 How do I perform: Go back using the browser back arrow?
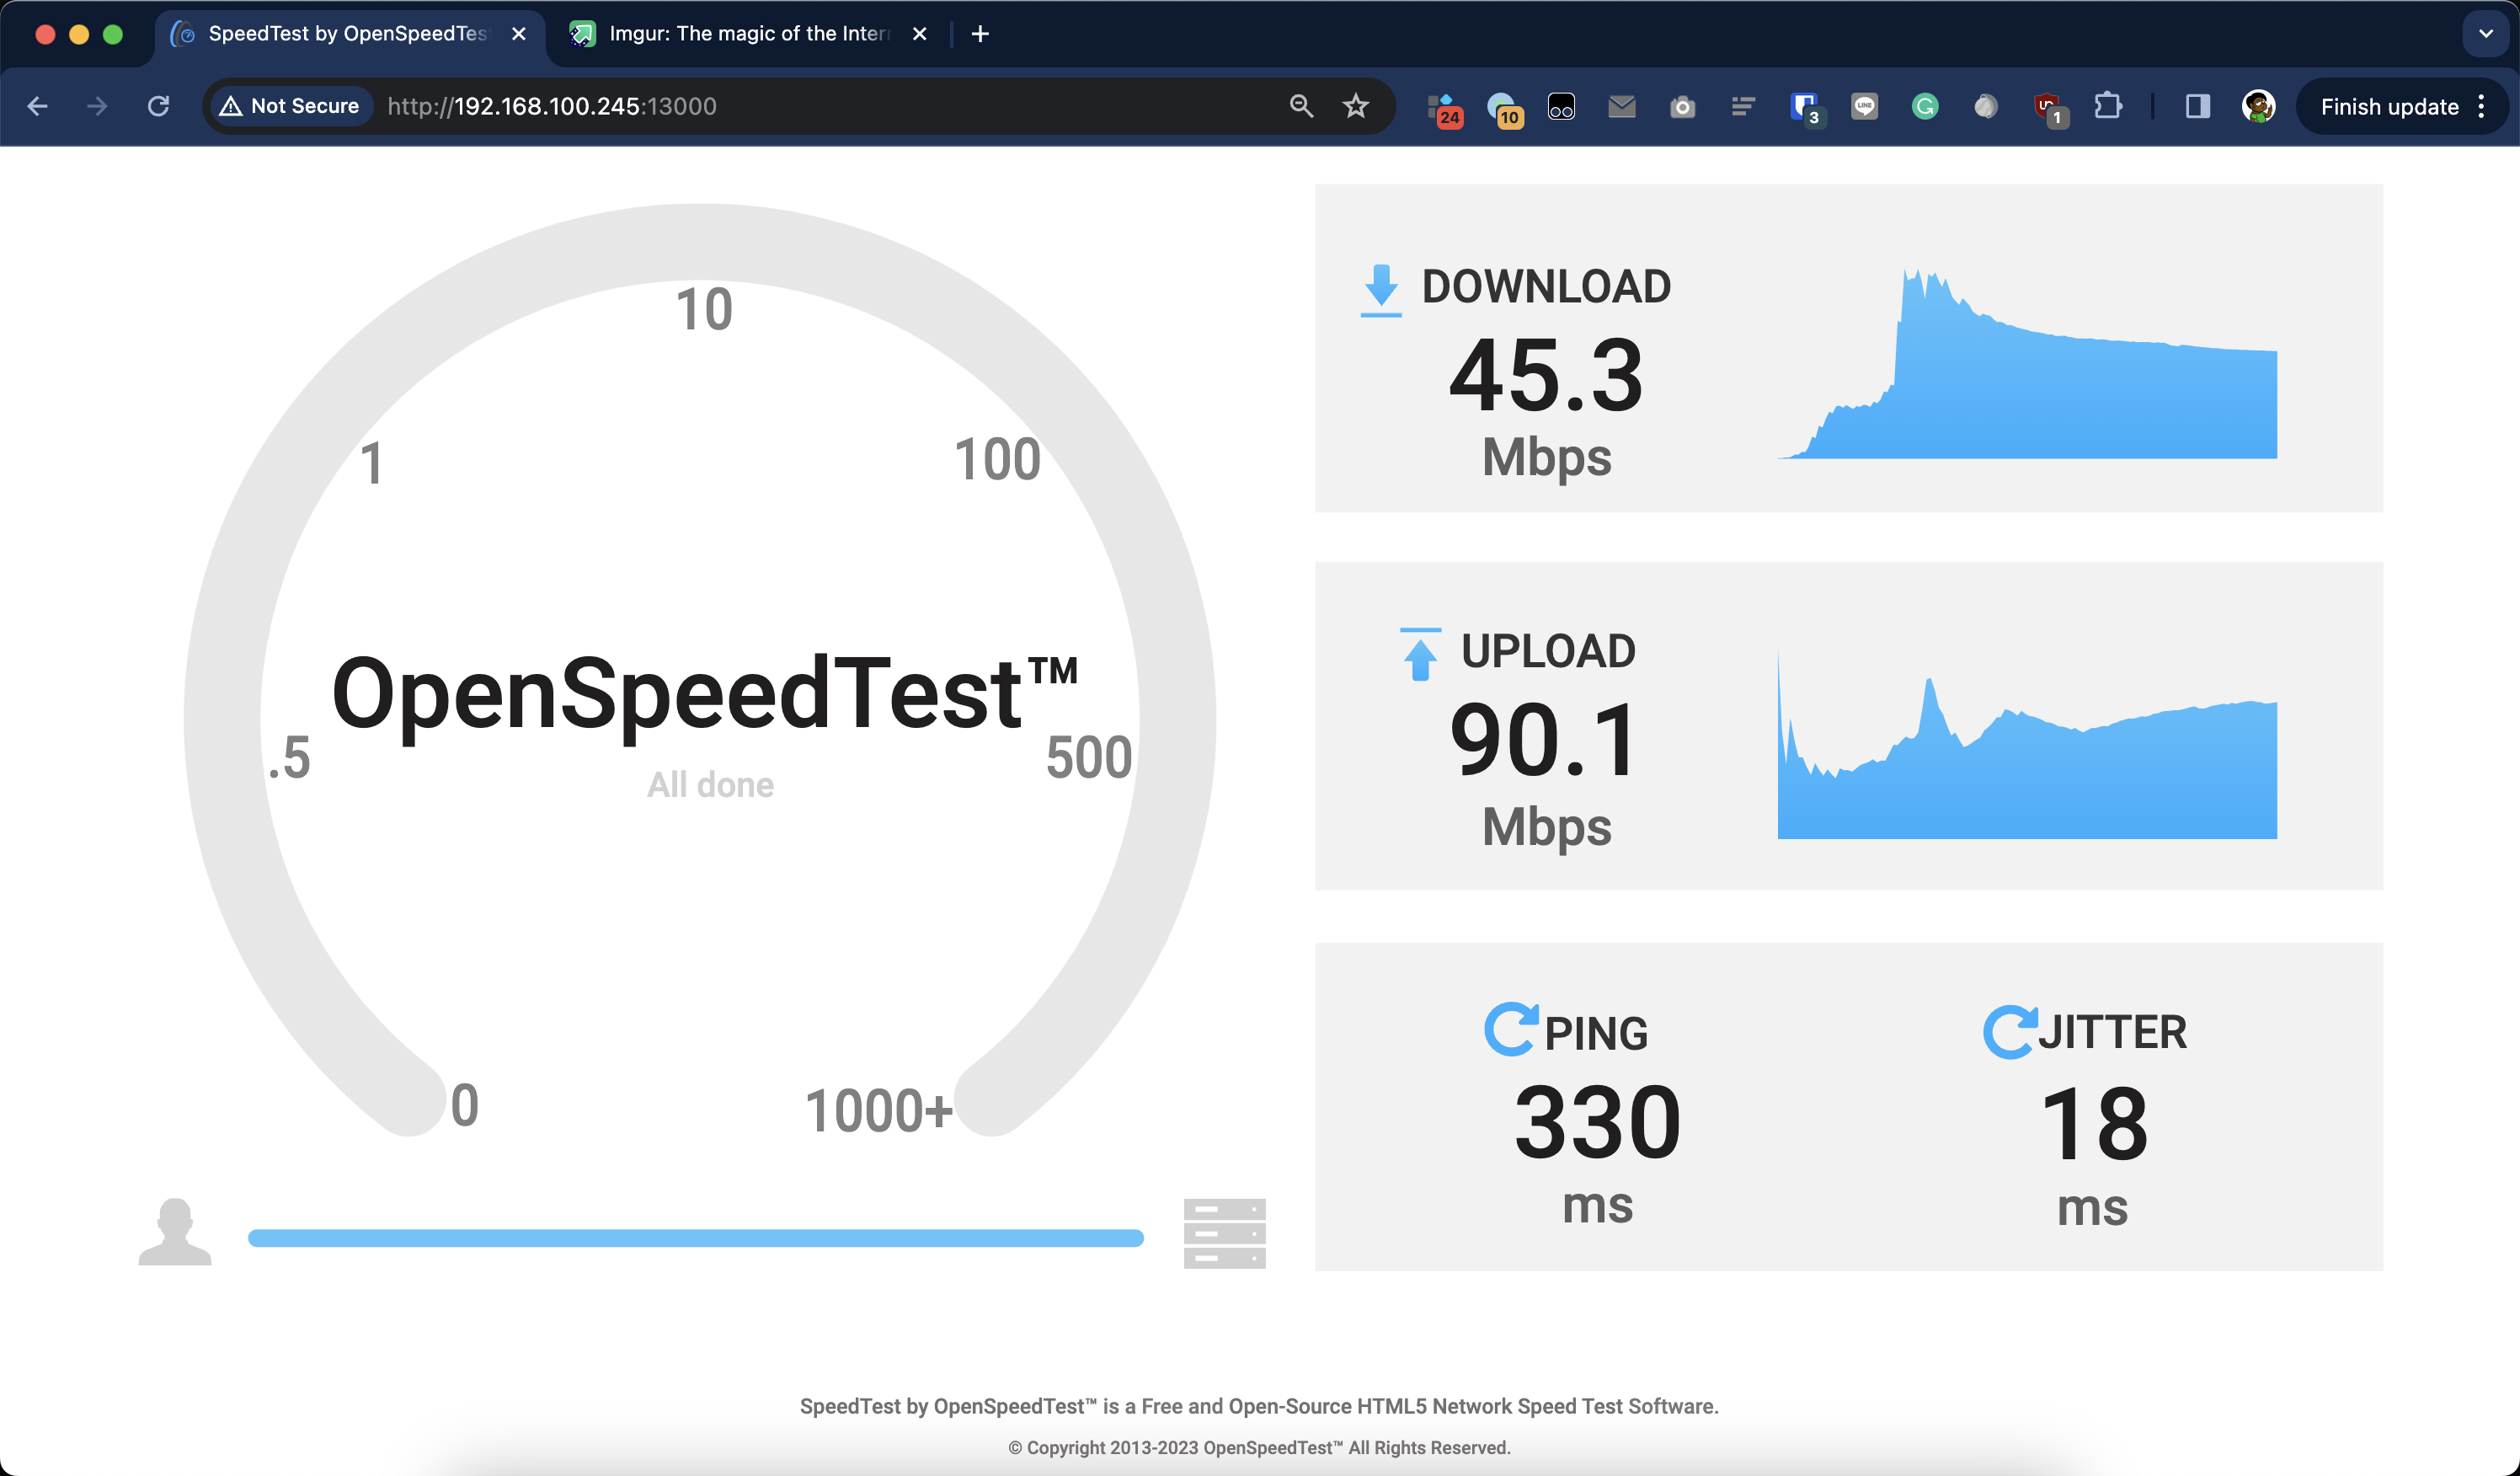(37, 106)
